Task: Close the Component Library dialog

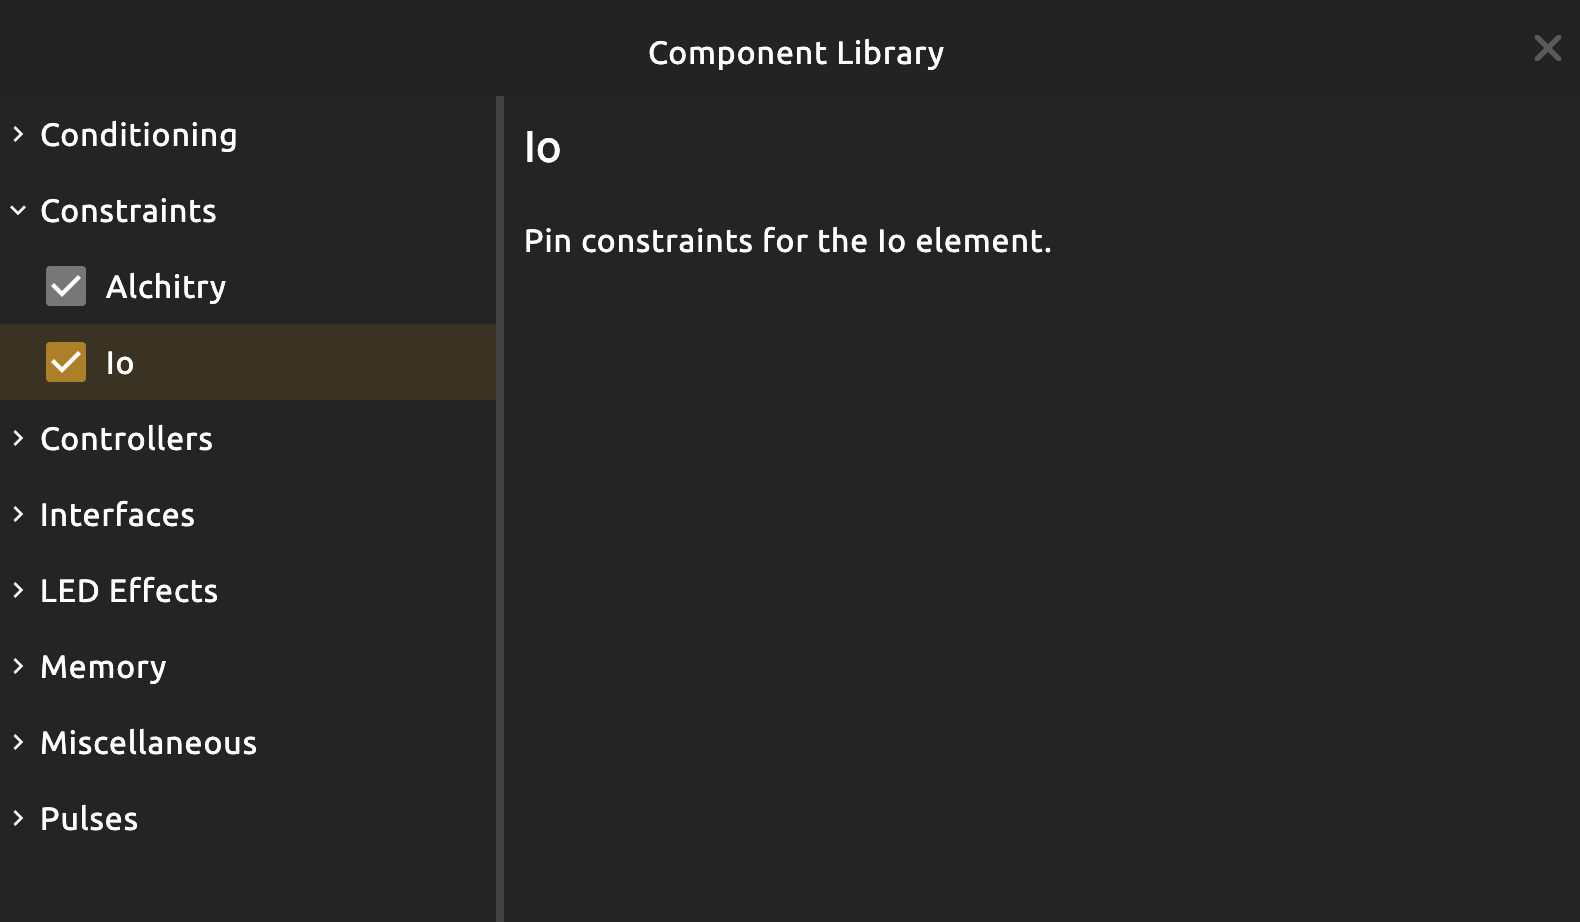Action: (1547, 48)
